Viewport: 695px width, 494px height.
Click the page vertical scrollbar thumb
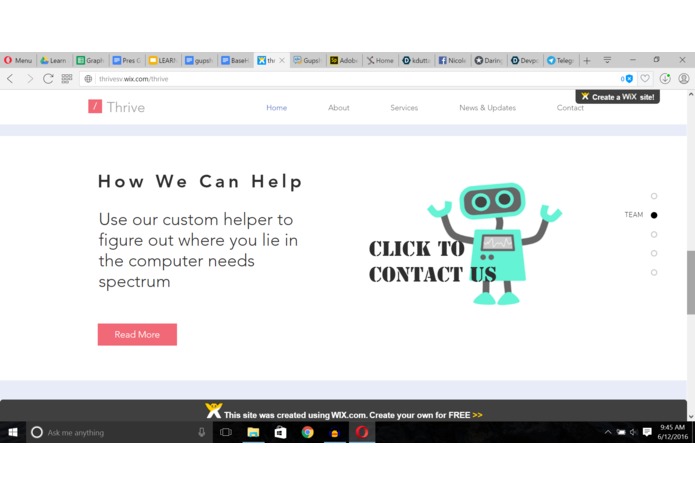[x=691, y=282]
